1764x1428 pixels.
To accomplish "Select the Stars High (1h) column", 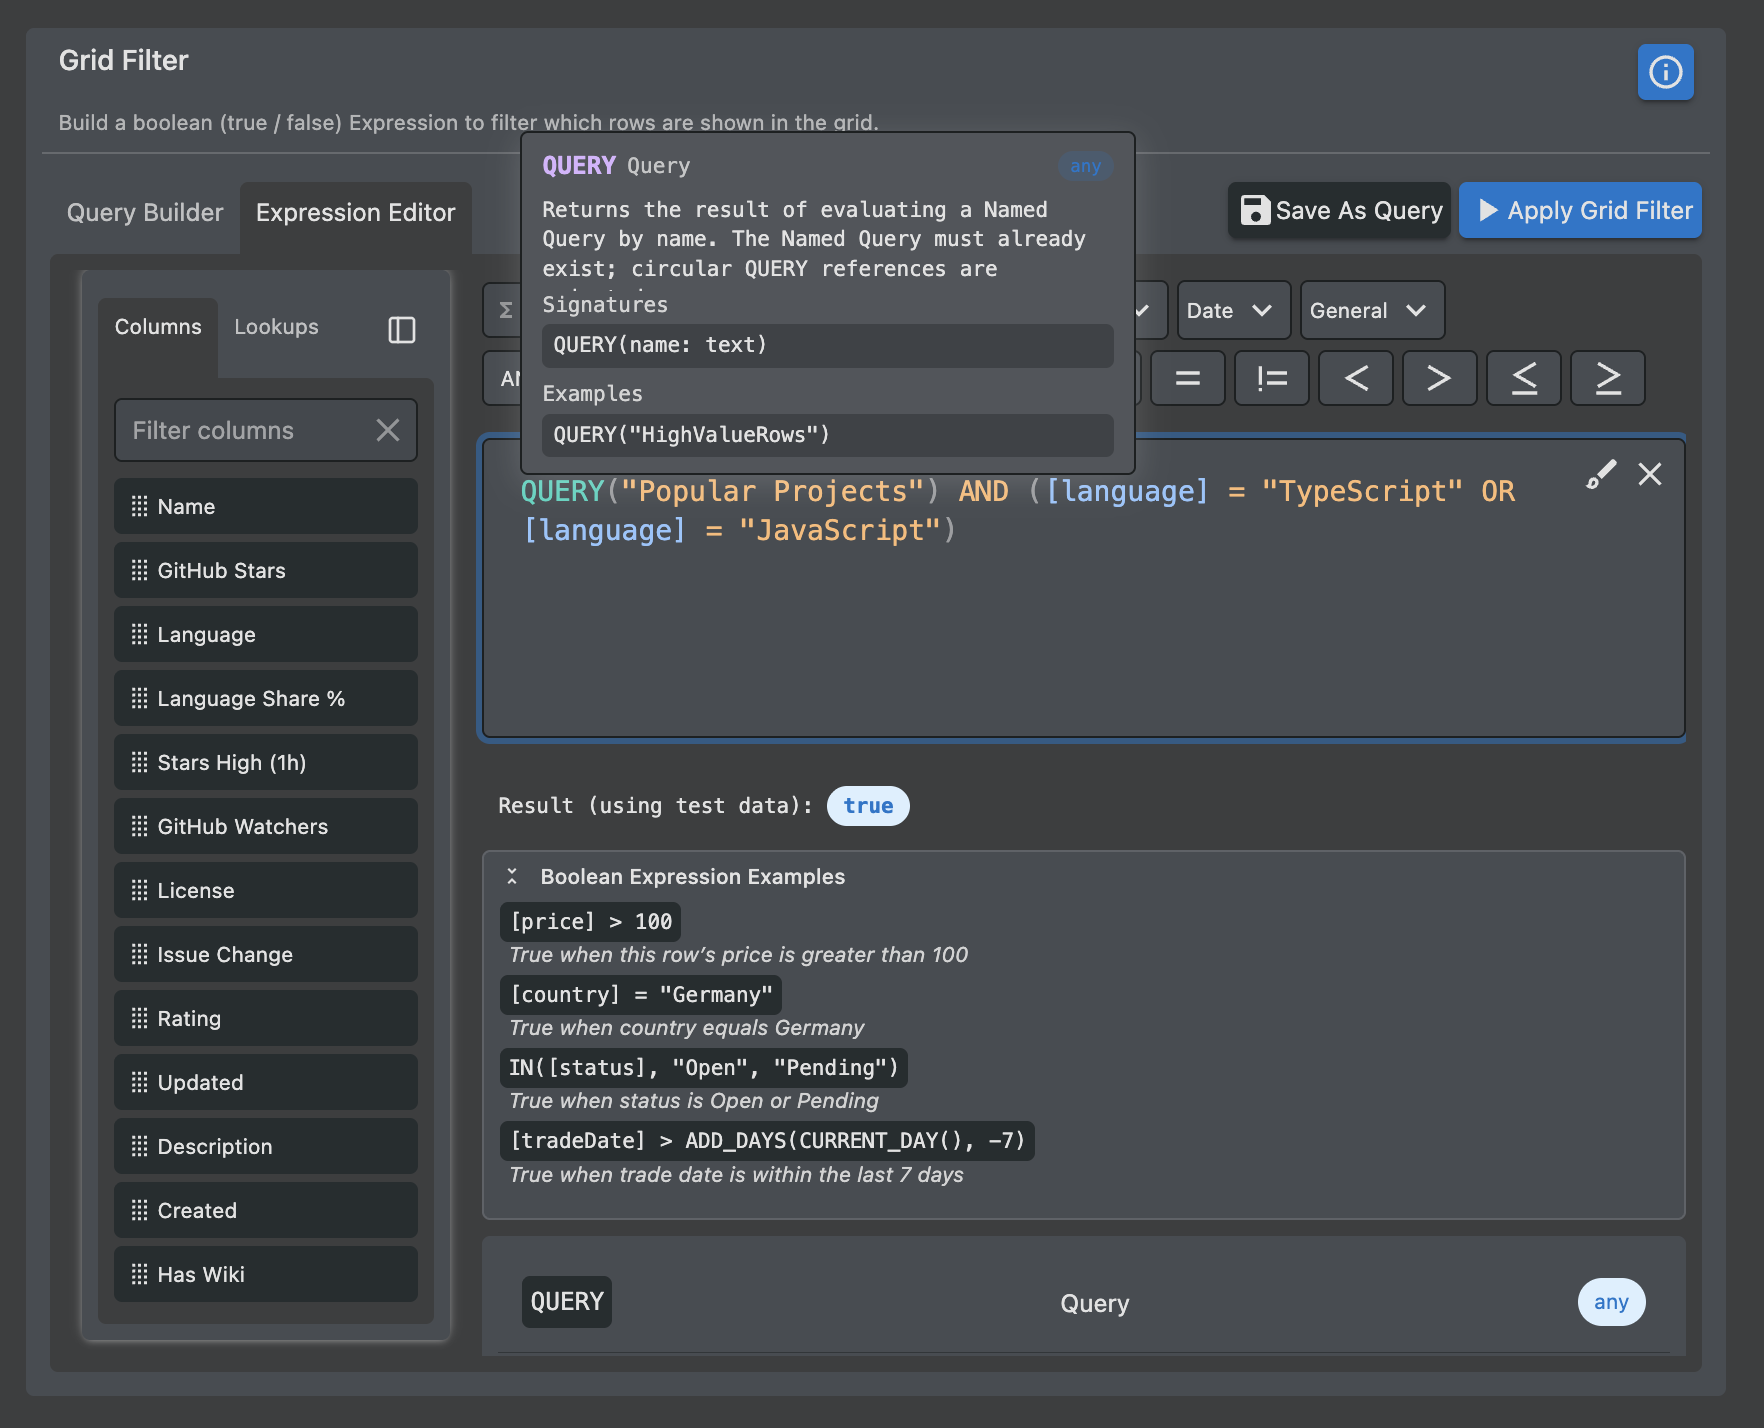I will pos(266,762).
